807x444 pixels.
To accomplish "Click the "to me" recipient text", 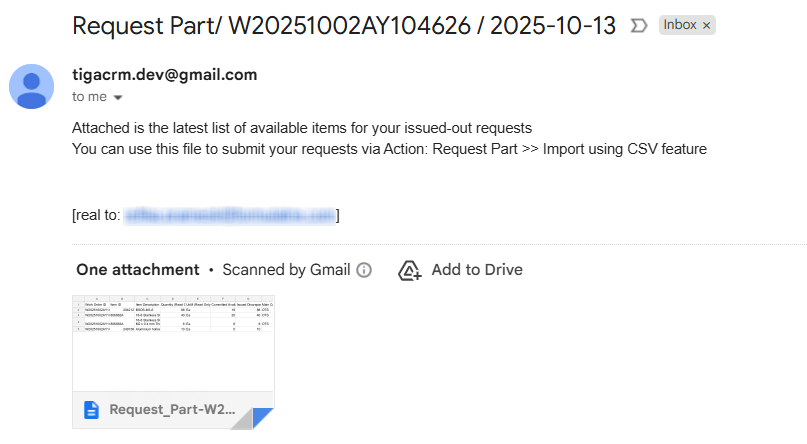I will click(x=89, y=97).
